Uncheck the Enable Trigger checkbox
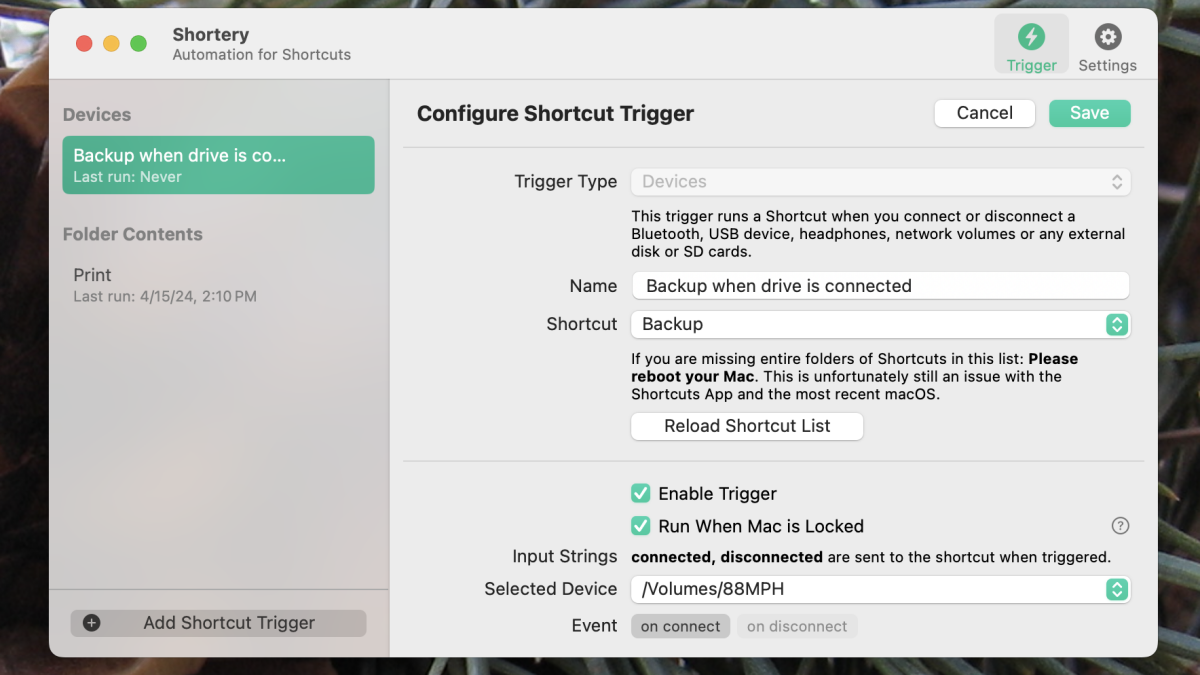 point(641,493)
